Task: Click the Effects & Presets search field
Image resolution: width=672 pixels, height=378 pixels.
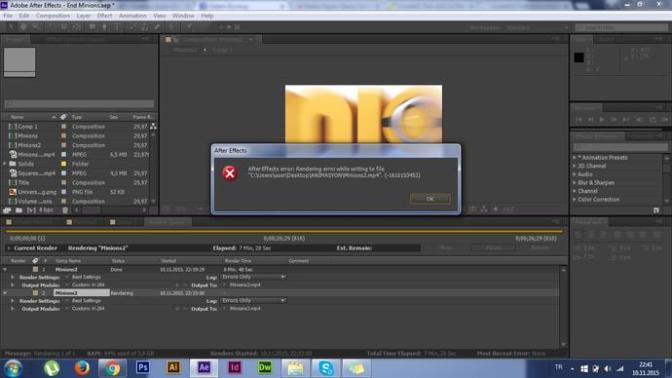Action: (621, 147)
